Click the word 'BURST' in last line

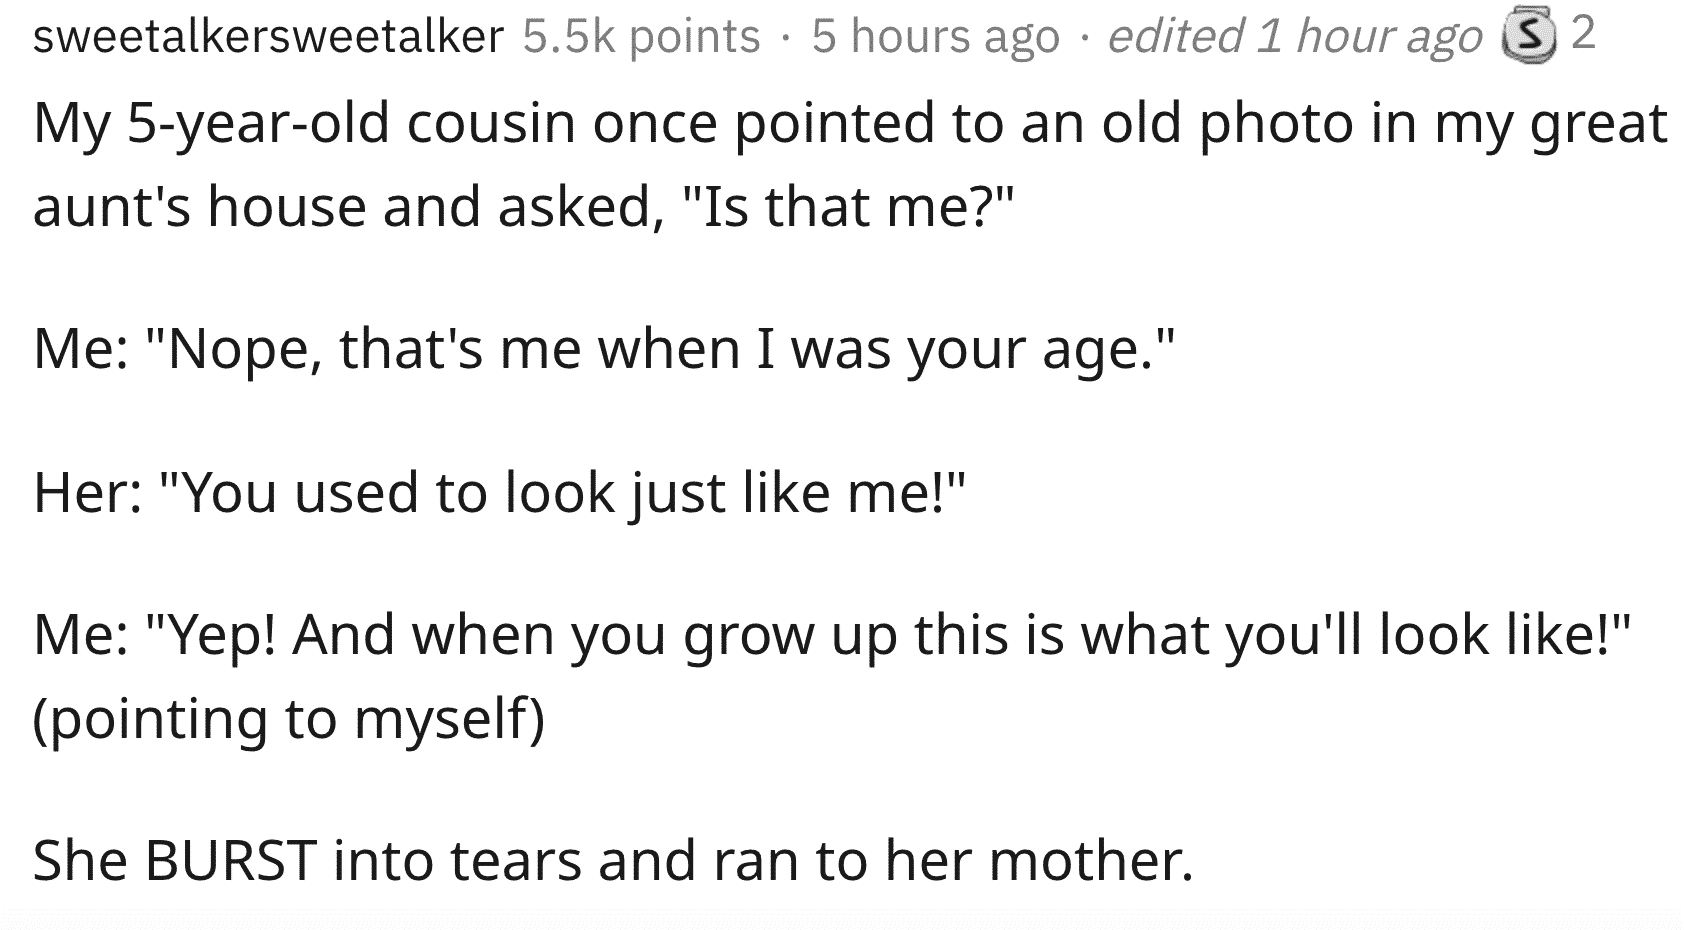point(231,859)
